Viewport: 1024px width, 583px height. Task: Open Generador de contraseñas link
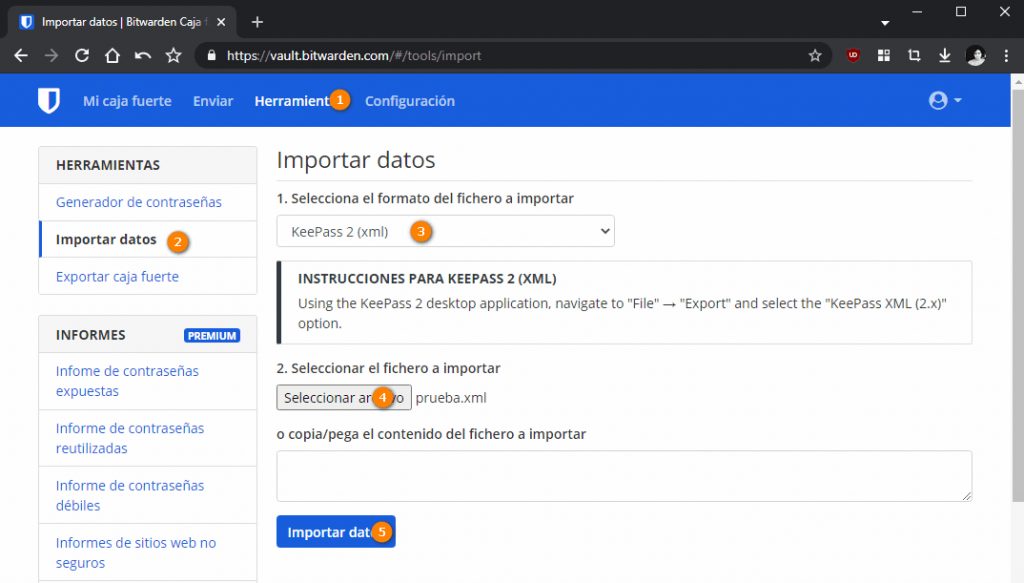coord(138,202)
